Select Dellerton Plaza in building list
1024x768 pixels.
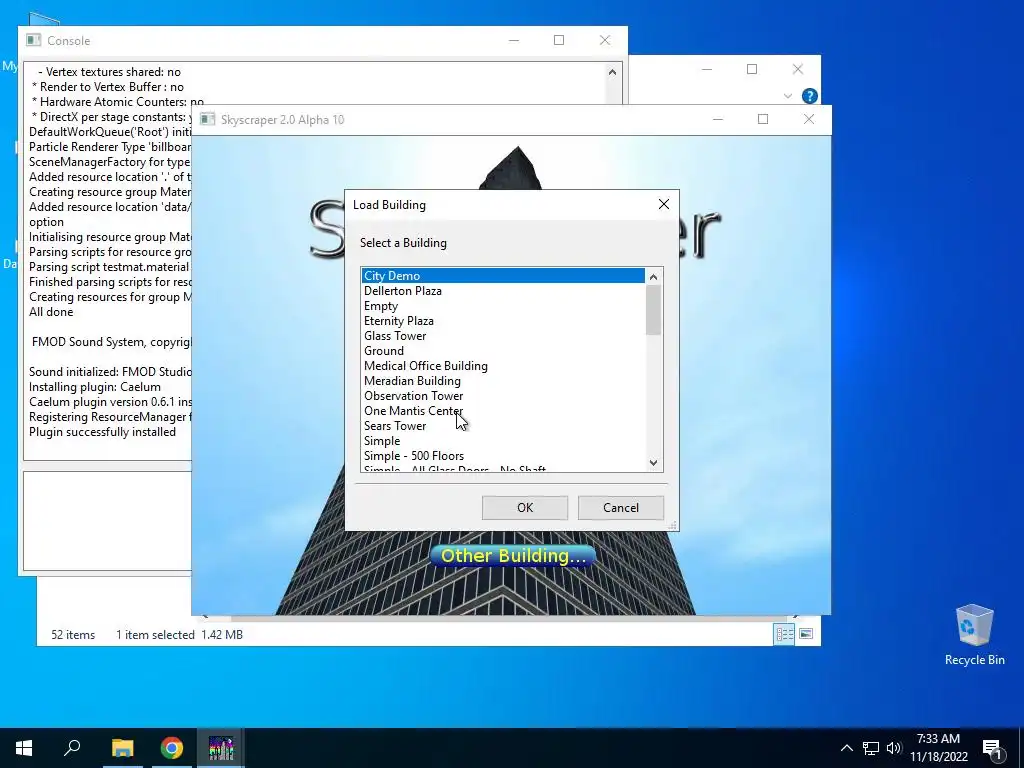(503, 291)
